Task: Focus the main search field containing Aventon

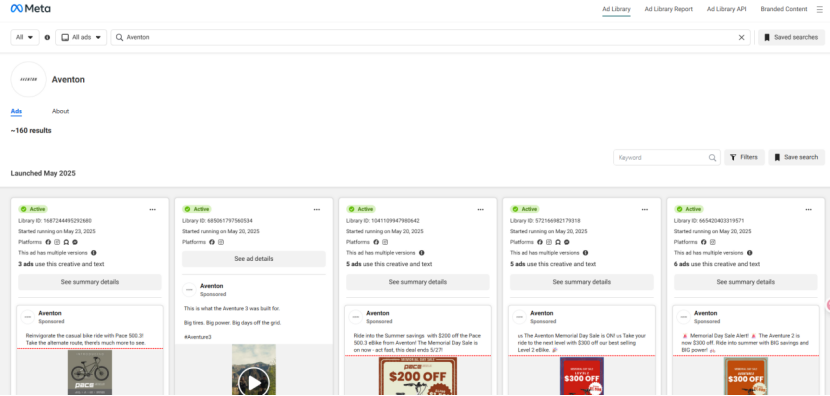Action: click(430, 38)
